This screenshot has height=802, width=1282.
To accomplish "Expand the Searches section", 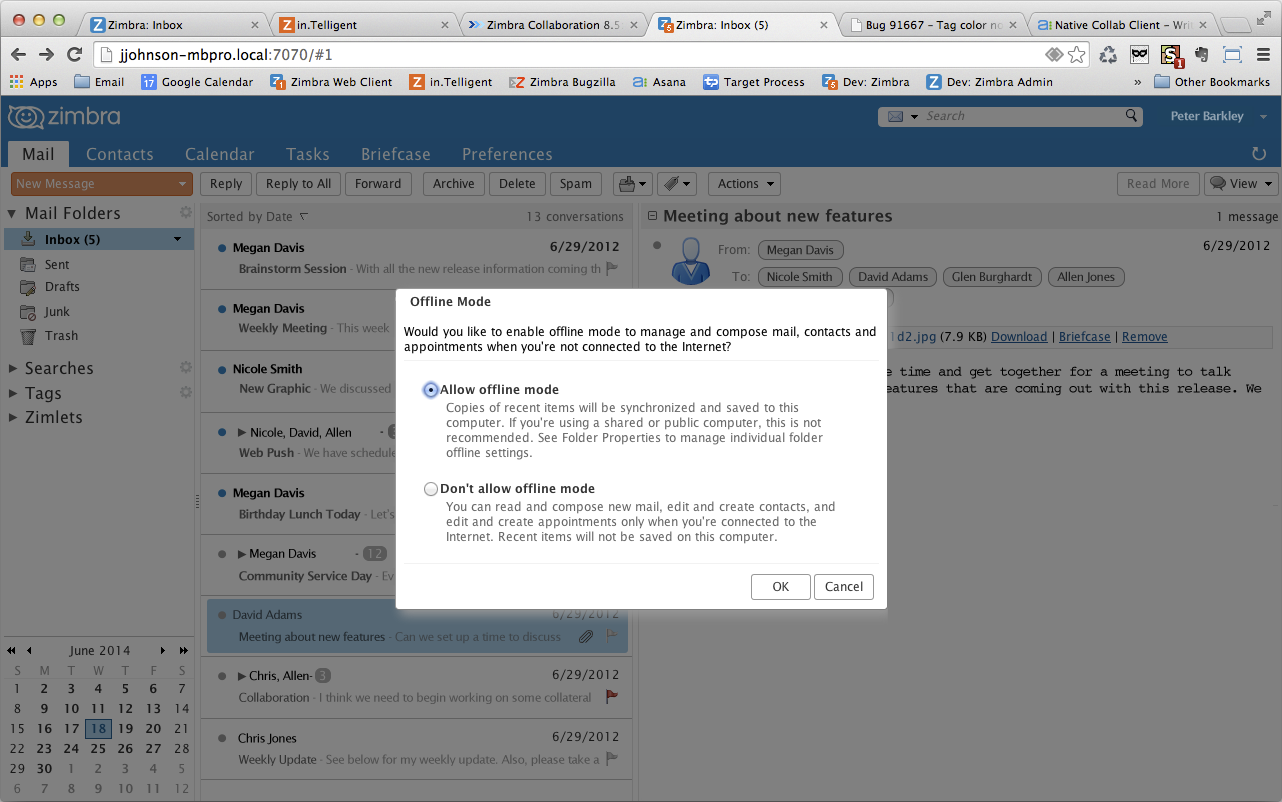I will pos(12,368).
